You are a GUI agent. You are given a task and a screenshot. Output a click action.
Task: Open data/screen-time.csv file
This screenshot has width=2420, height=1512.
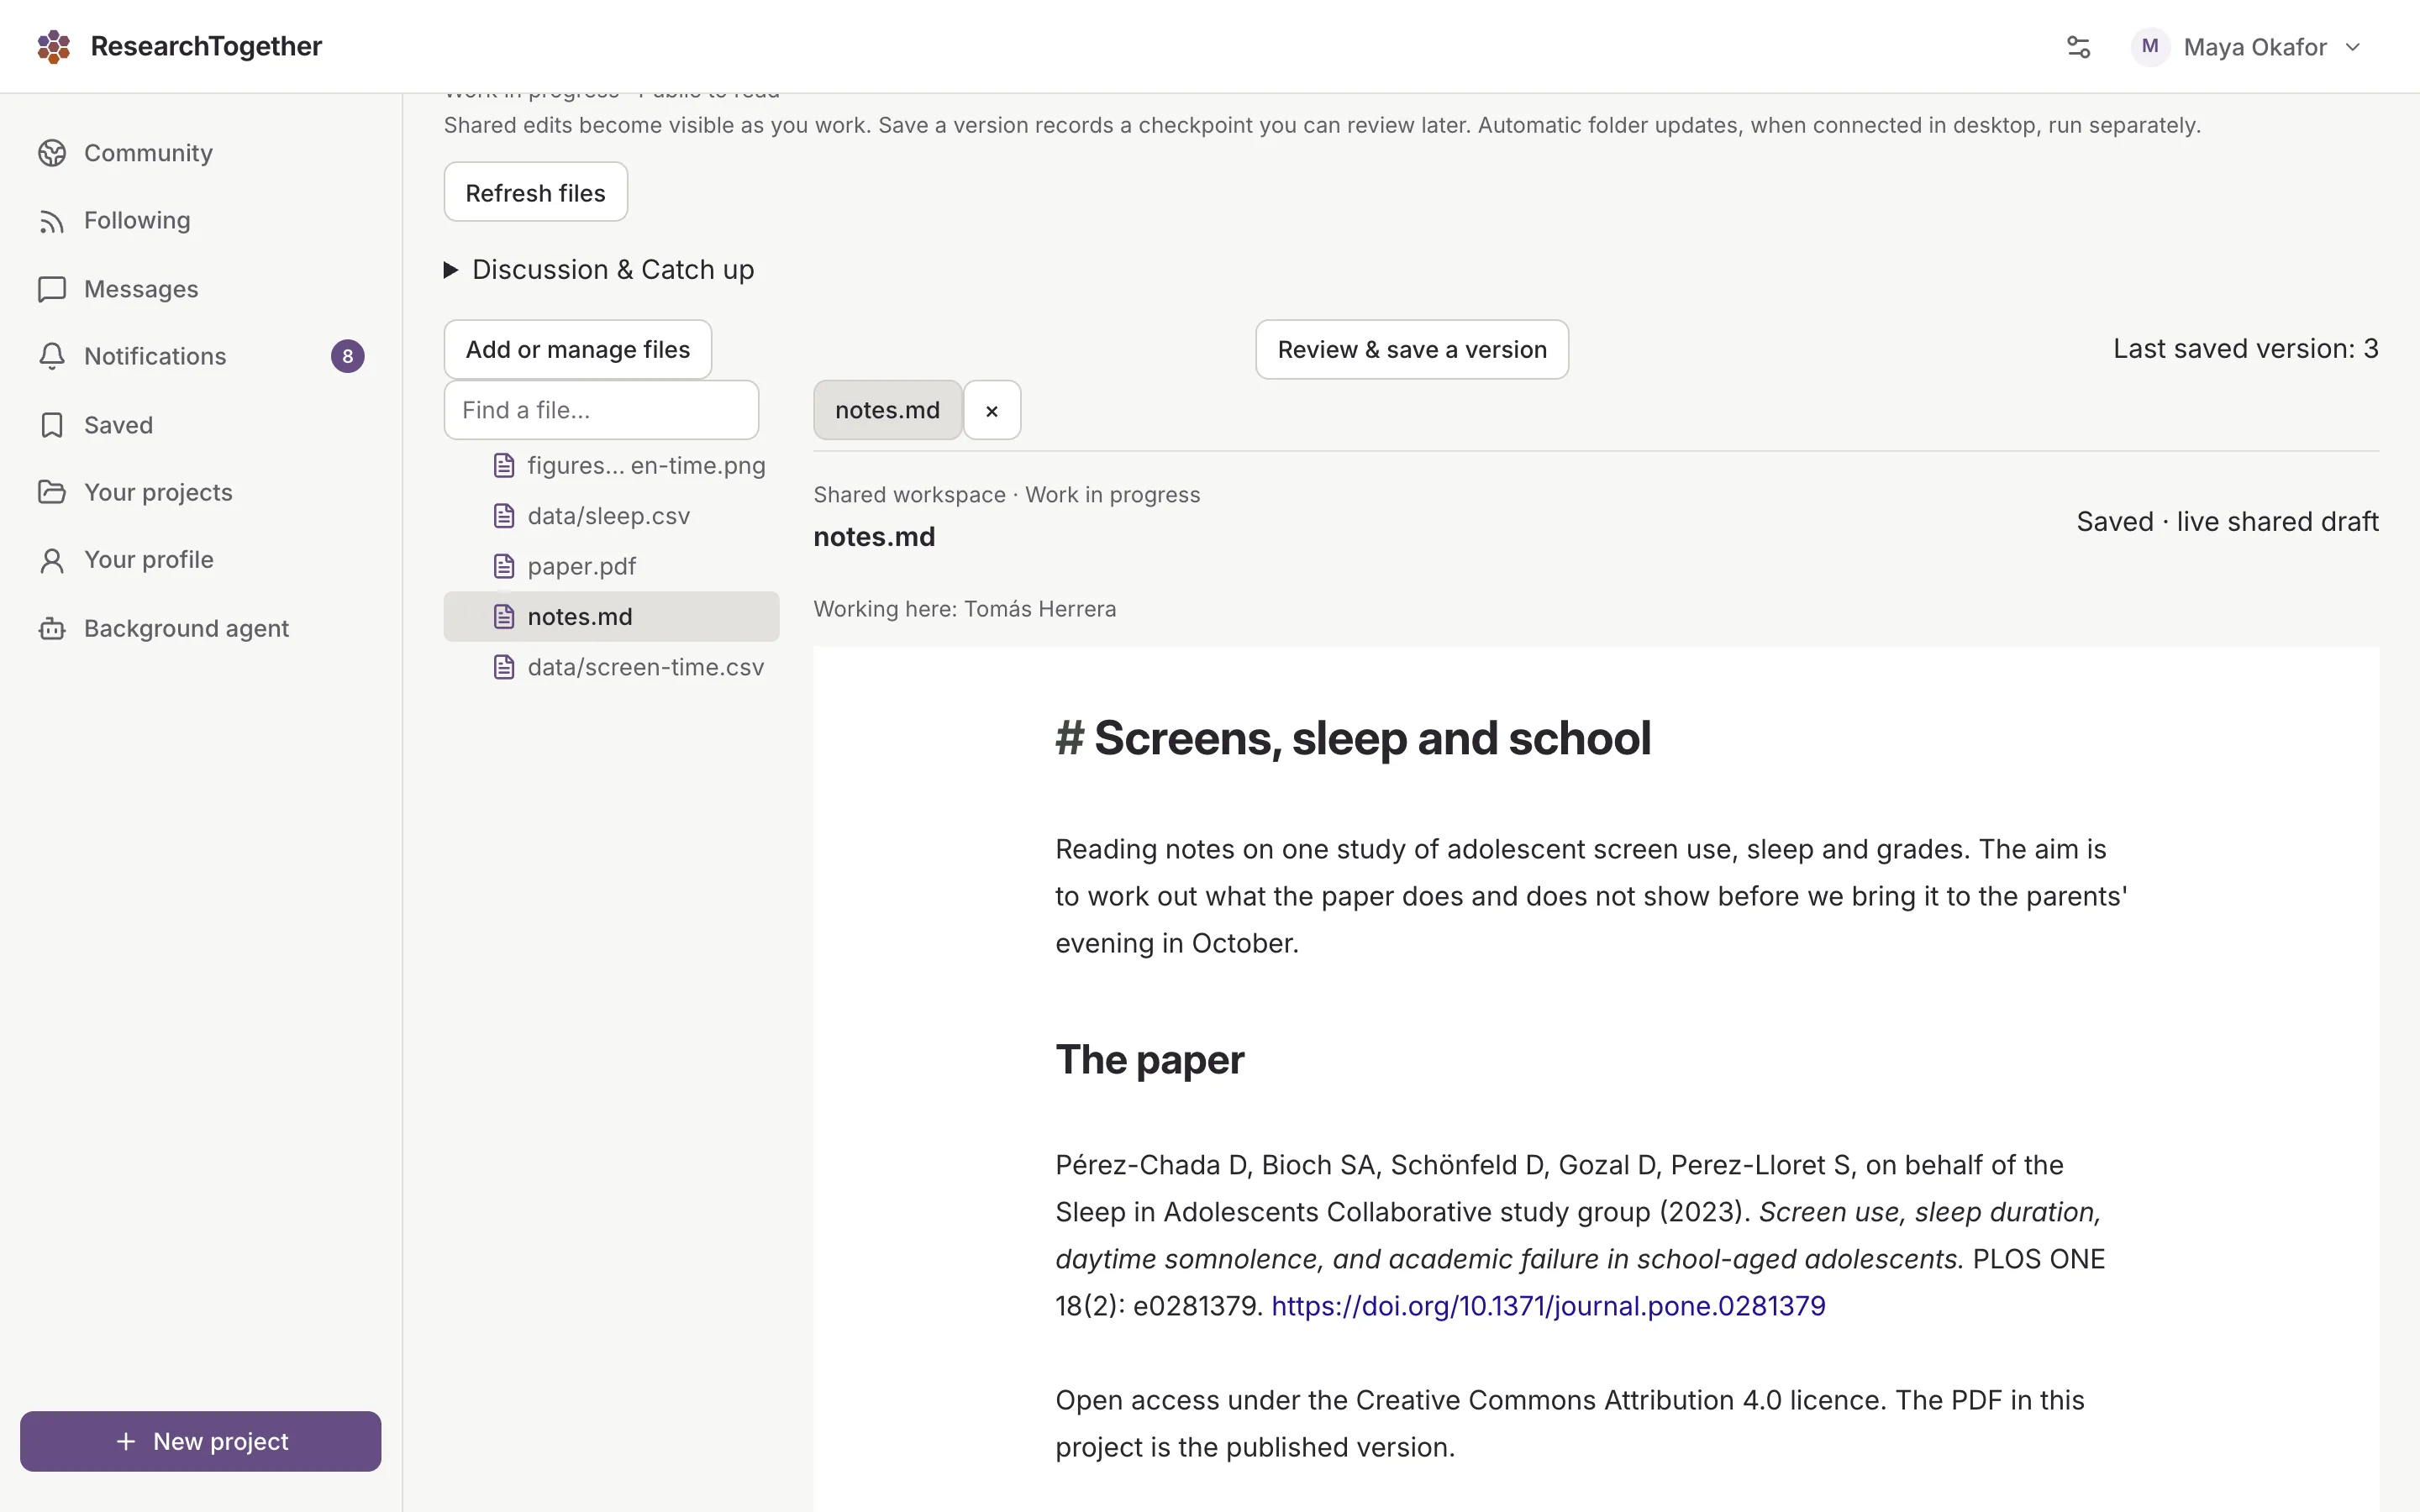(612, 667)
